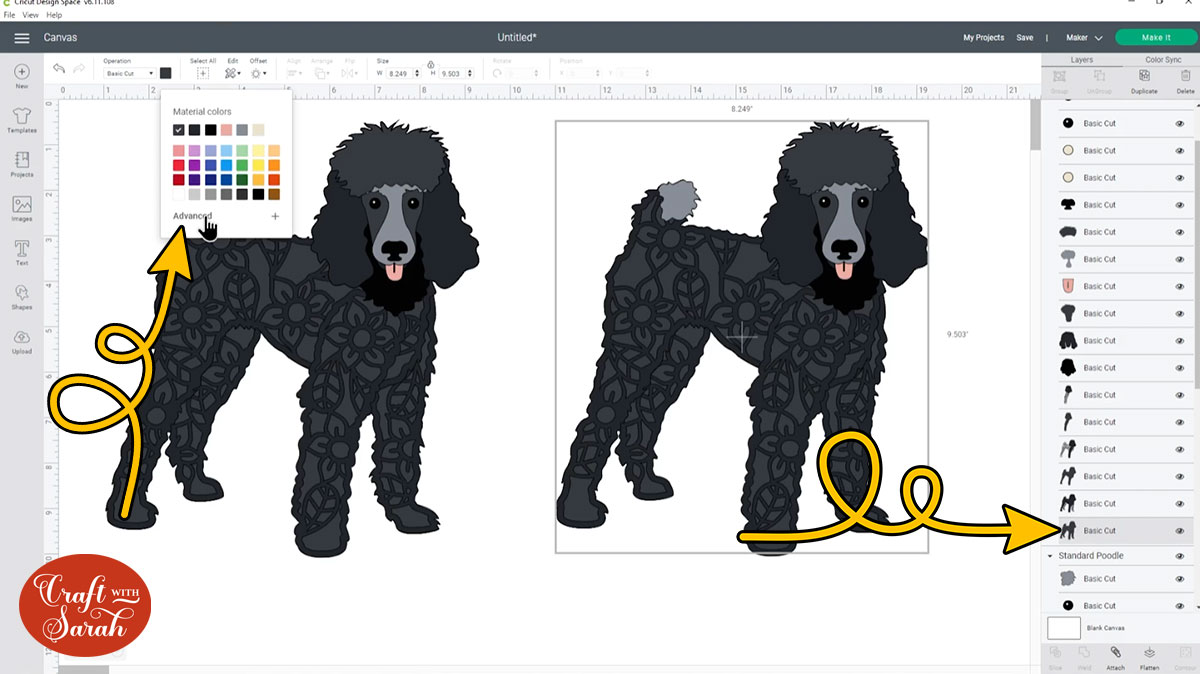The width and height of the screenshot is (1200, 674).
Task: Hide the Standard Poodle group
Action: click(x=1180, y=556)
